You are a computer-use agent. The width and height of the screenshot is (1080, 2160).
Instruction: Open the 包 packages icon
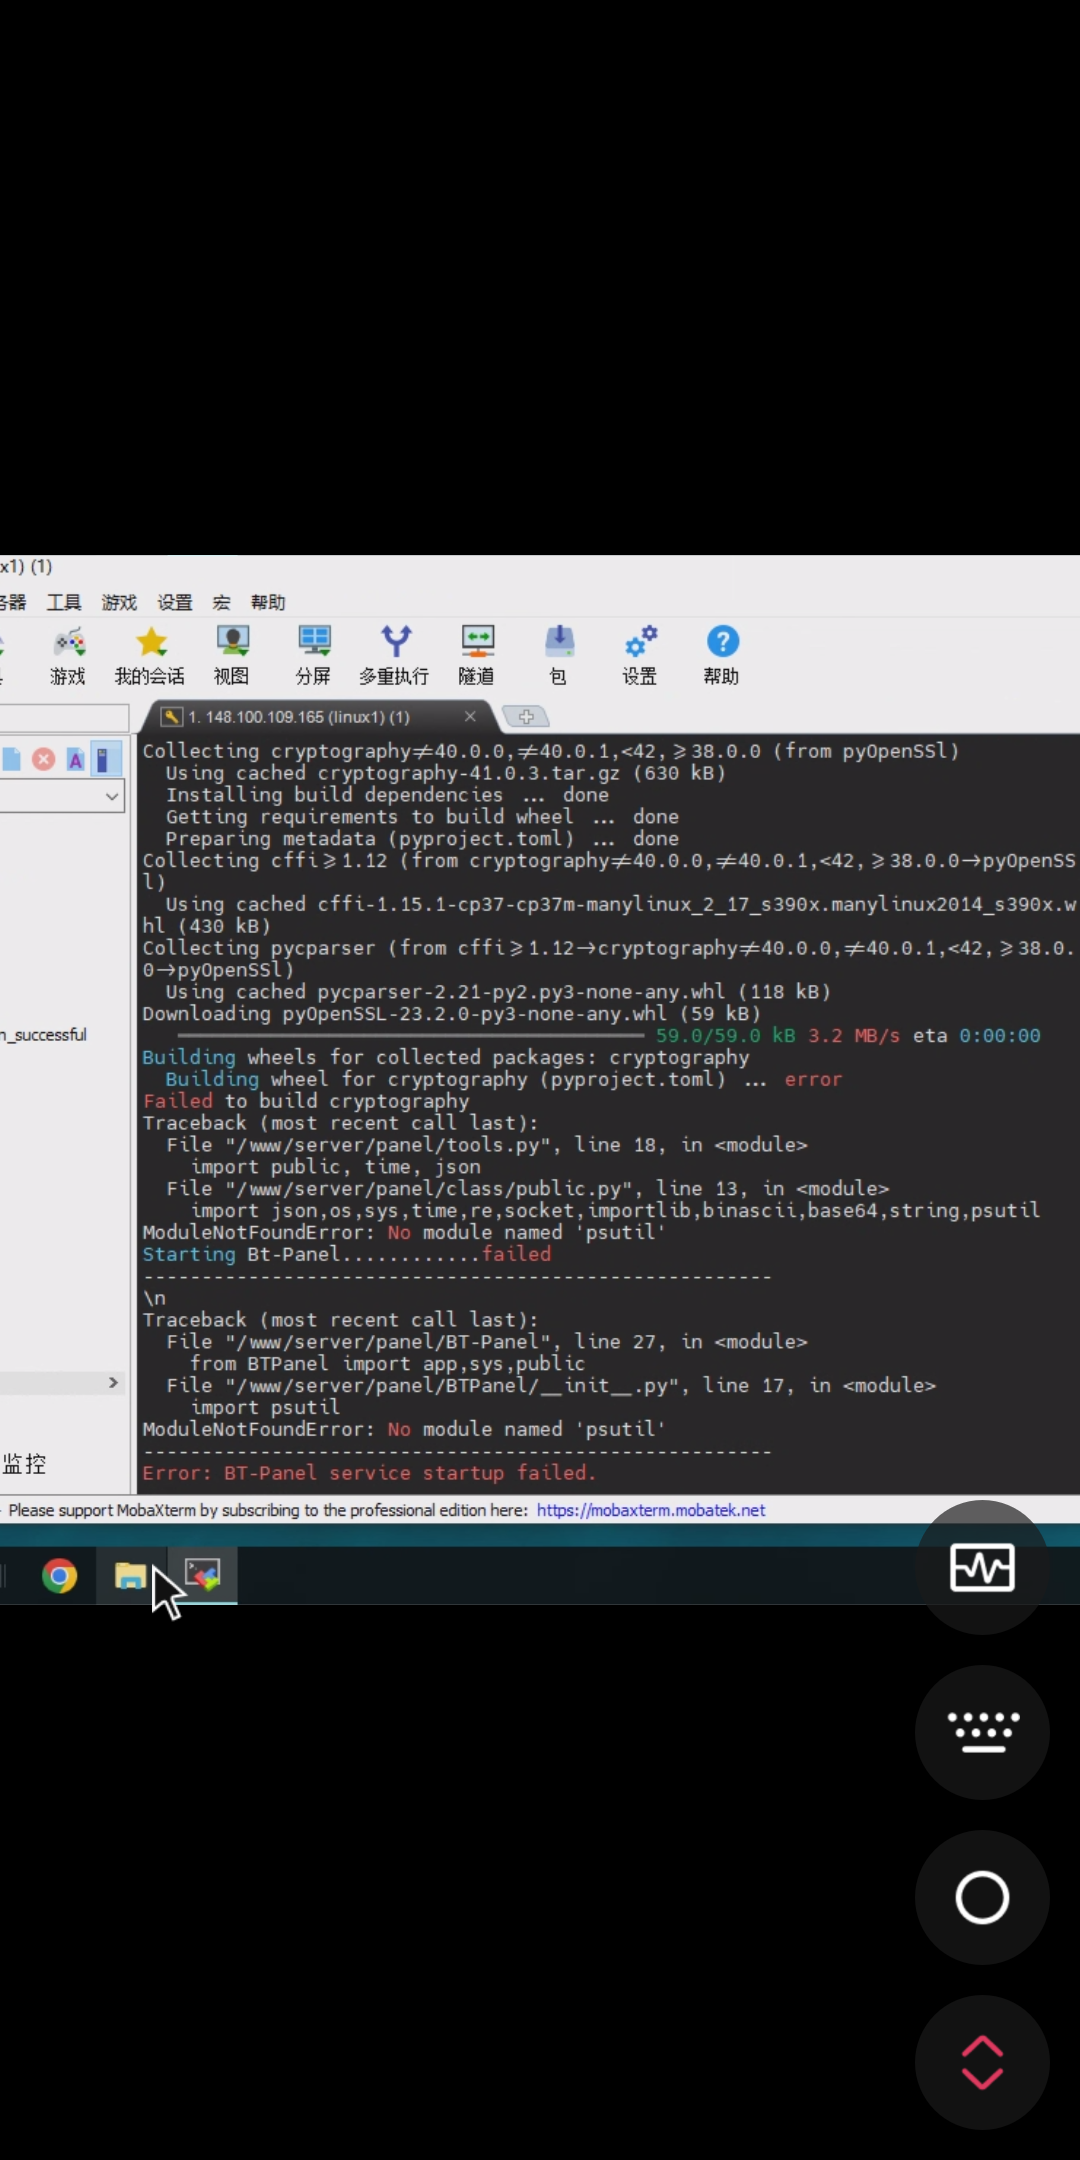559,655
